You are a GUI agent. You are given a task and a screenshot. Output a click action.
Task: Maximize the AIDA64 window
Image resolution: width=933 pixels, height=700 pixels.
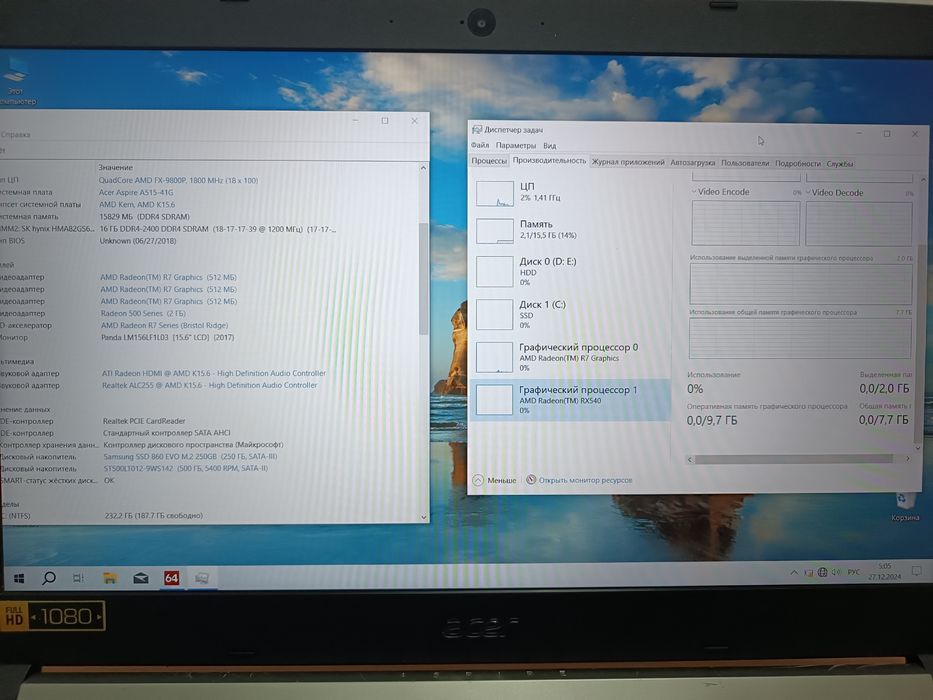pos(385,121)
